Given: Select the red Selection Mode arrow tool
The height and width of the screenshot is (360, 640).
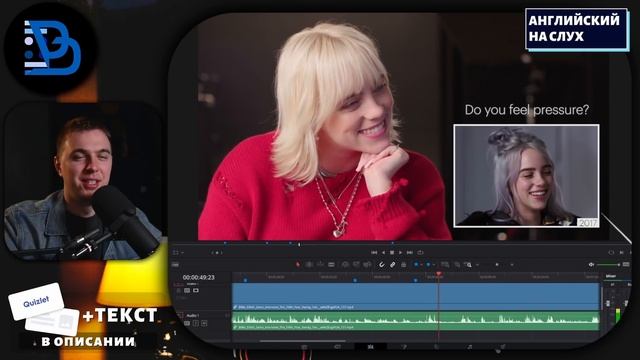Looking at the screenshot, I should pos(298,264).
